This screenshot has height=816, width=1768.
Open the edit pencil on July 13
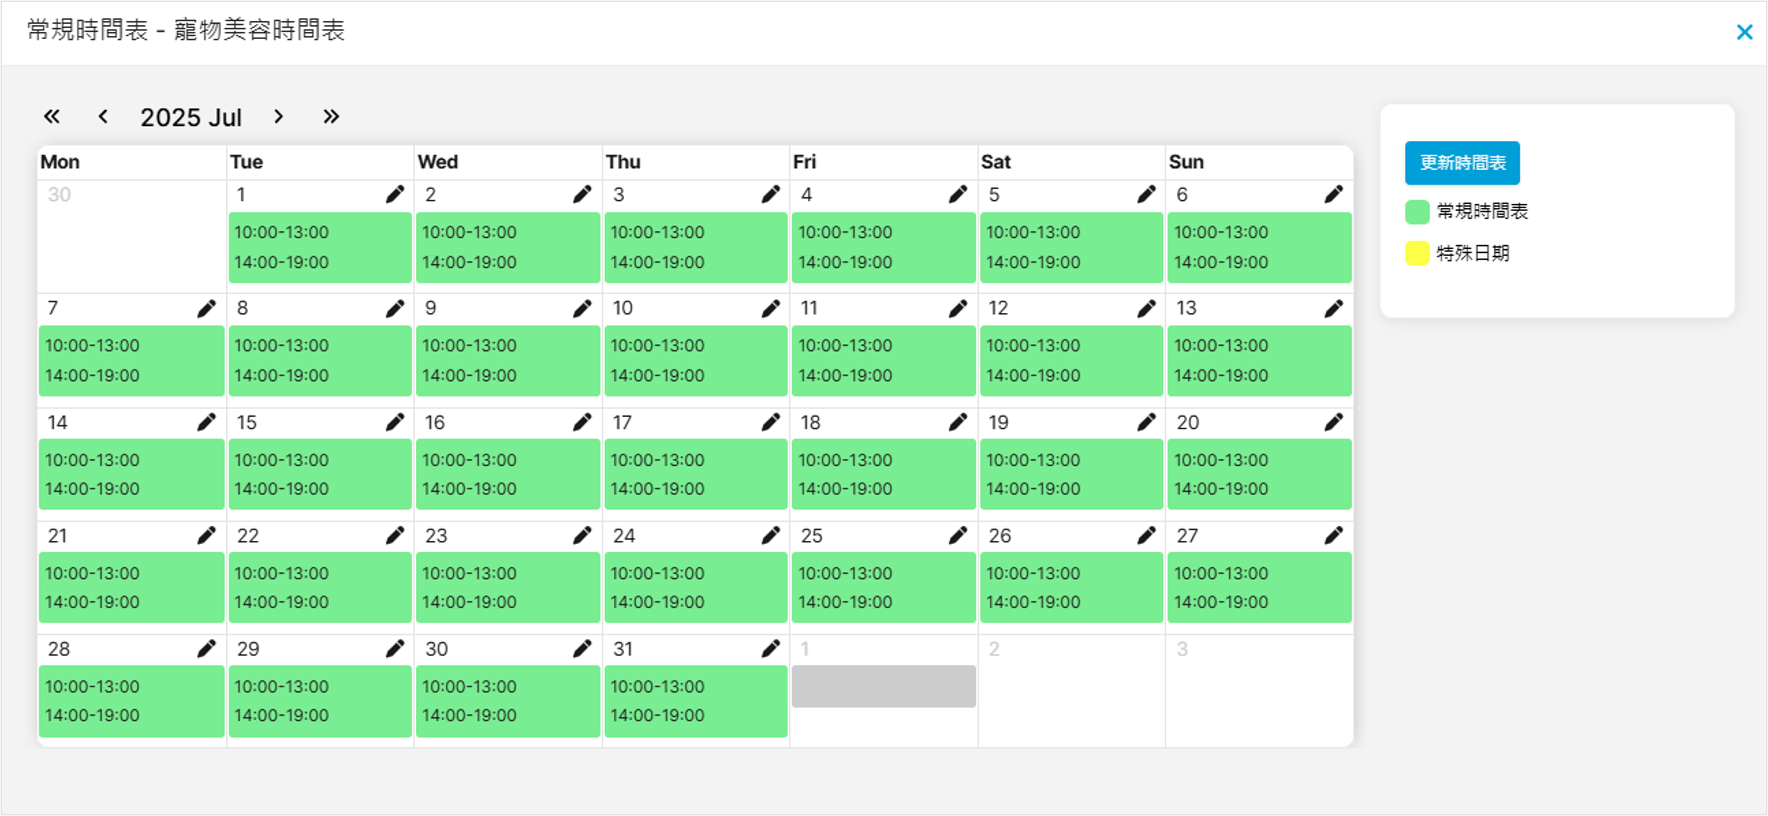(1333, 308)
